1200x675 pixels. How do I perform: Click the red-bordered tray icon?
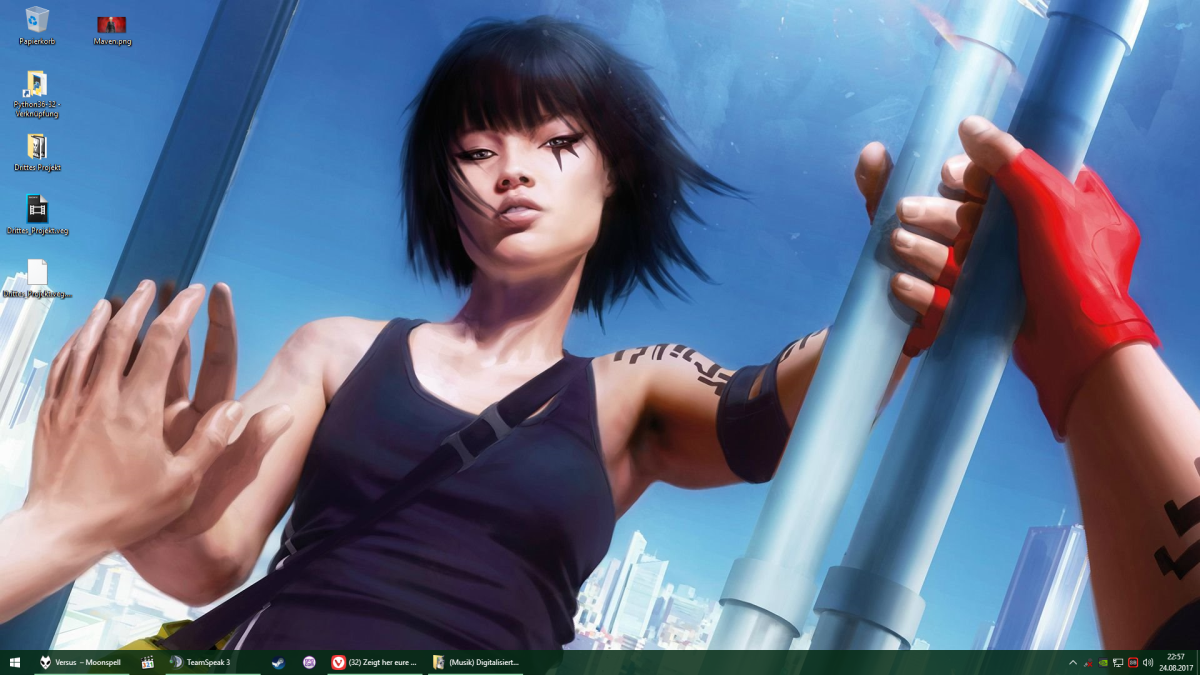tap(1133, 662)
